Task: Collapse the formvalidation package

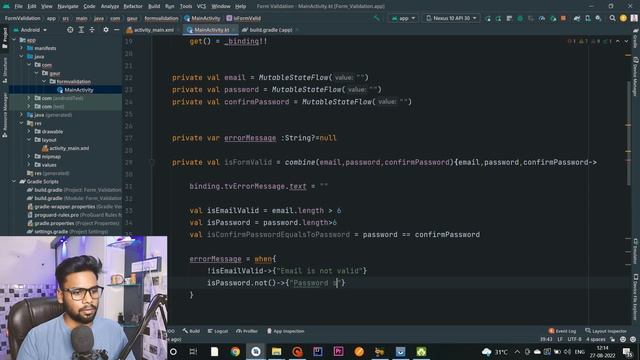Action: point(44,82)
